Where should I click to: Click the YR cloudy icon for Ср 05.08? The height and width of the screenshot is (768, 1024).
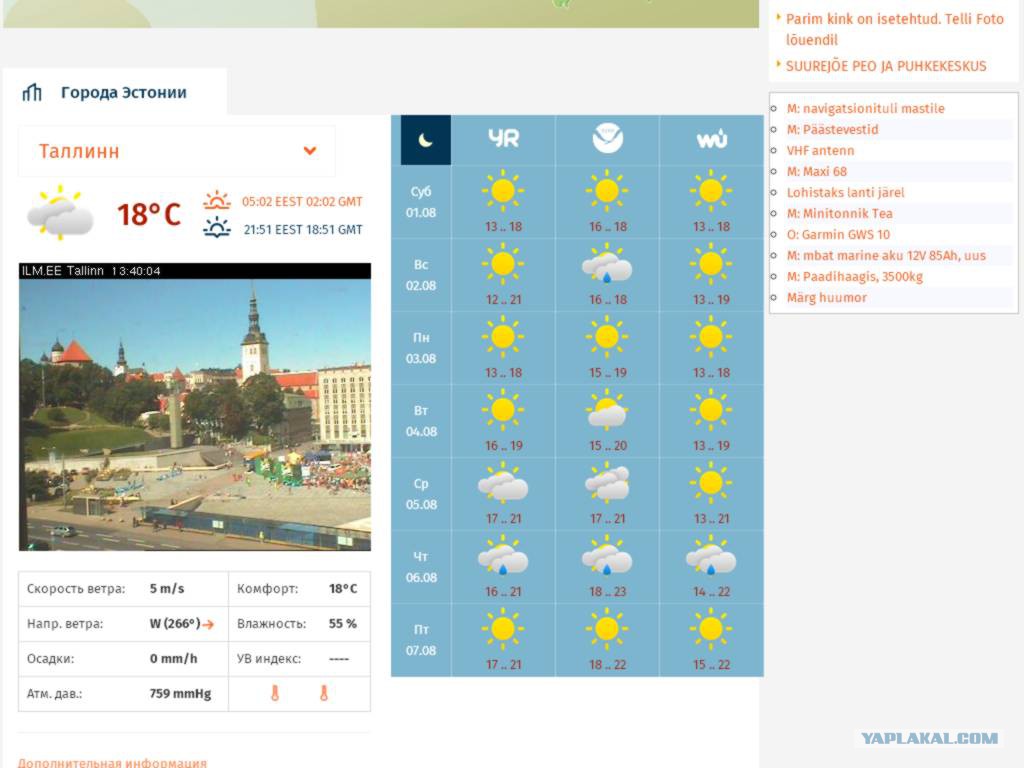[x=503, y=483]
